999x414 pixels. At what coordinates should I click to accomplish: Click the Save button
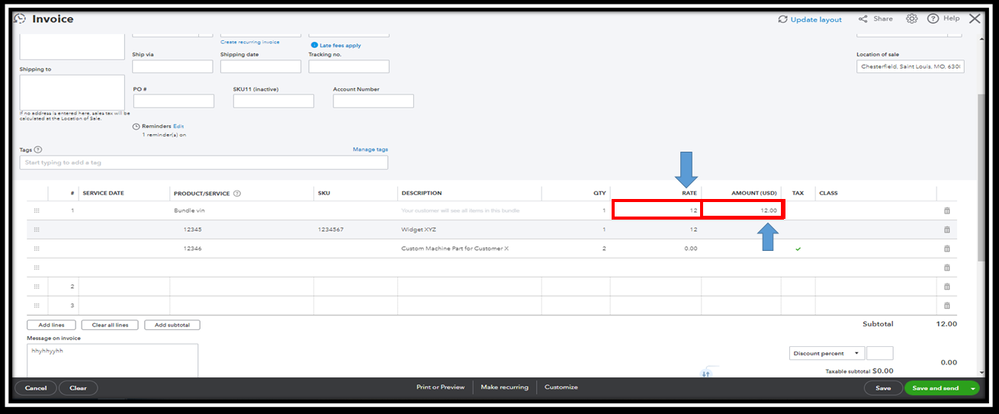coord(883,388)
